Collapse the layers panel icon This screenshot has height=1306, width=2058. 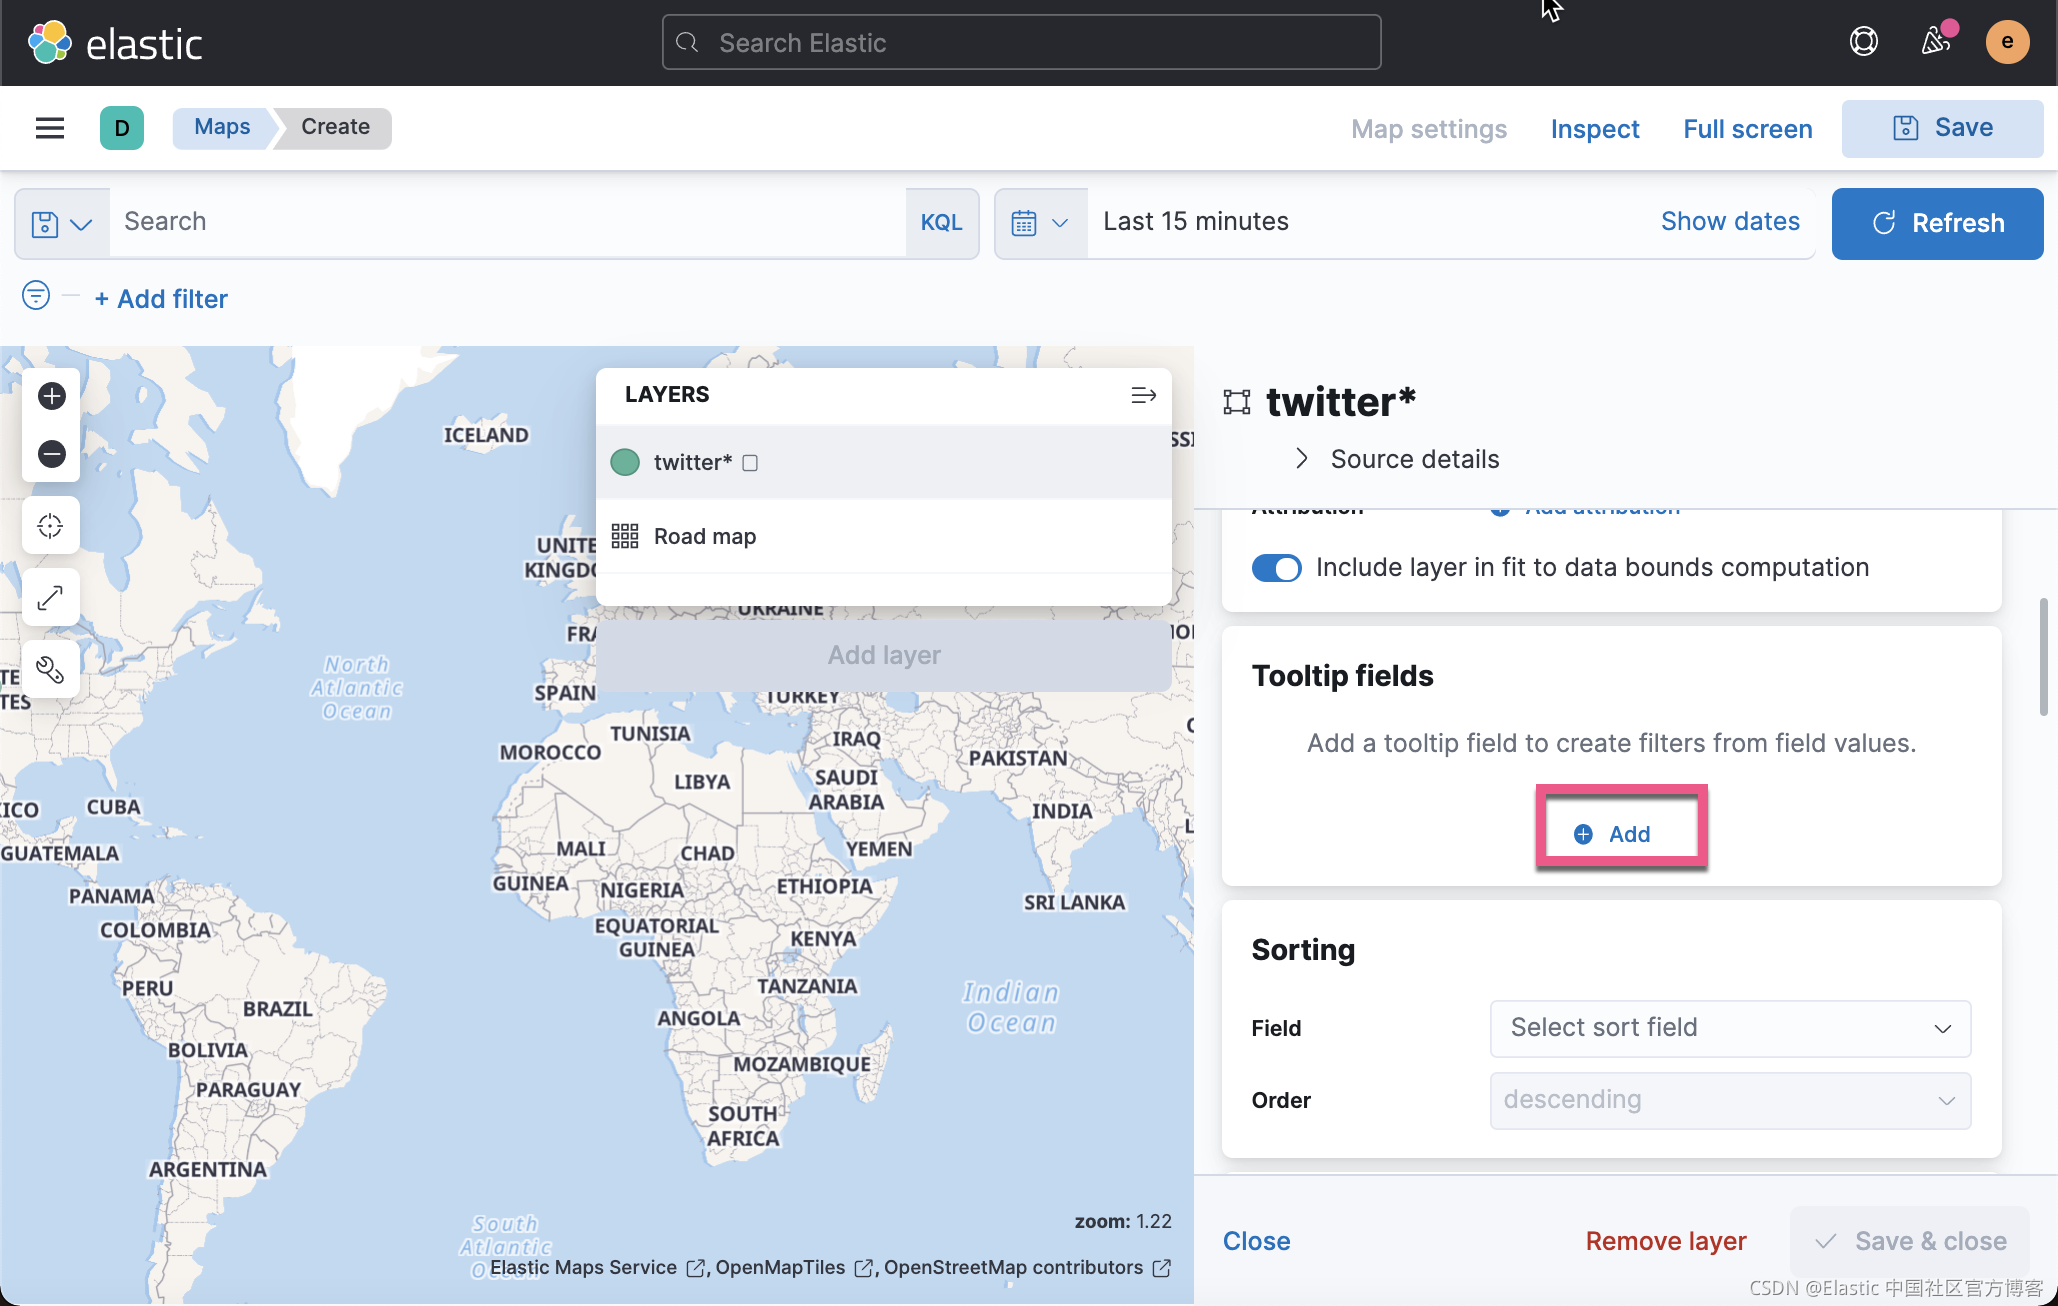click(1143, 395)
